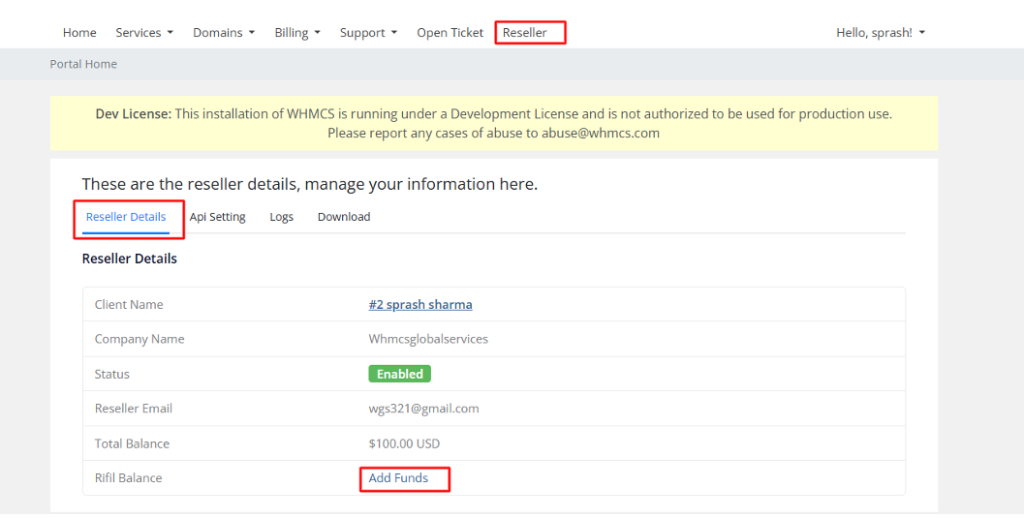Click the Portal Home breadcrumb
1024x518 pixels.
click(83, 64)
